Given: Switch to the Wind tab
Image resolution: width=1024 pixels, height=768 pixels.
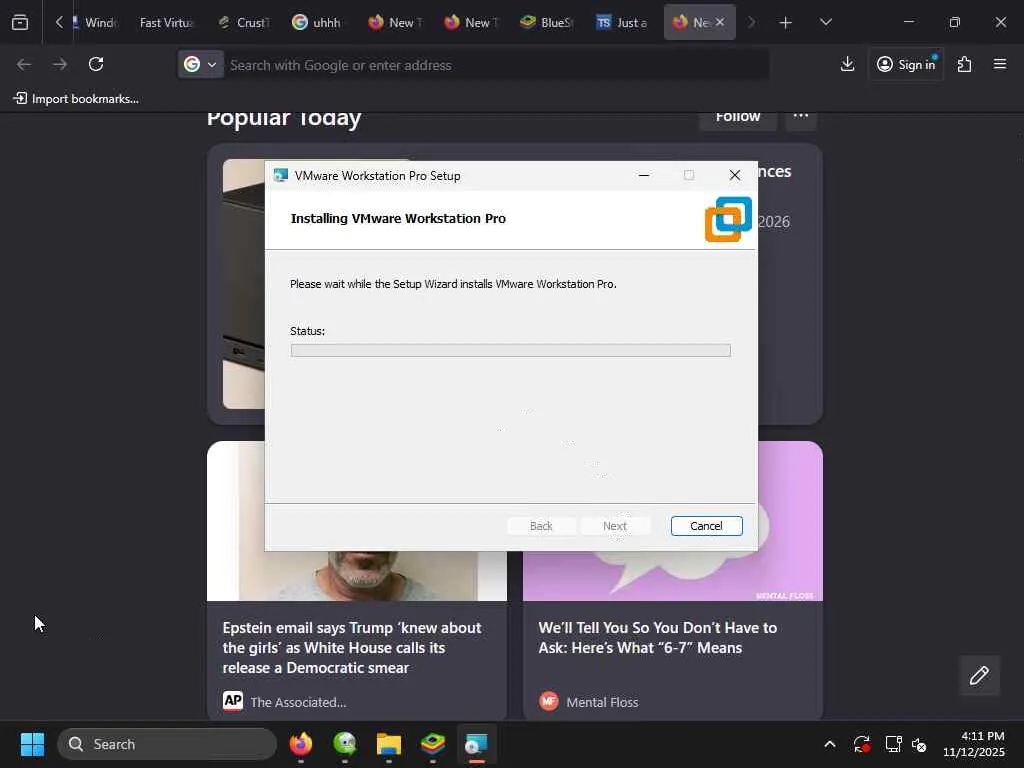Looking at the screenshot, I should click(x=95, y=23).
